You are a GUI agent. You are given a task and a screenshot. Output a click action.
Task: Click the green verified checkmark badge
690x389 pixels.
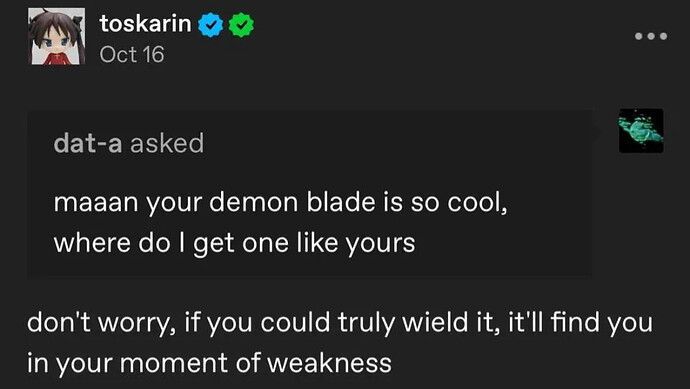[241, 25]
